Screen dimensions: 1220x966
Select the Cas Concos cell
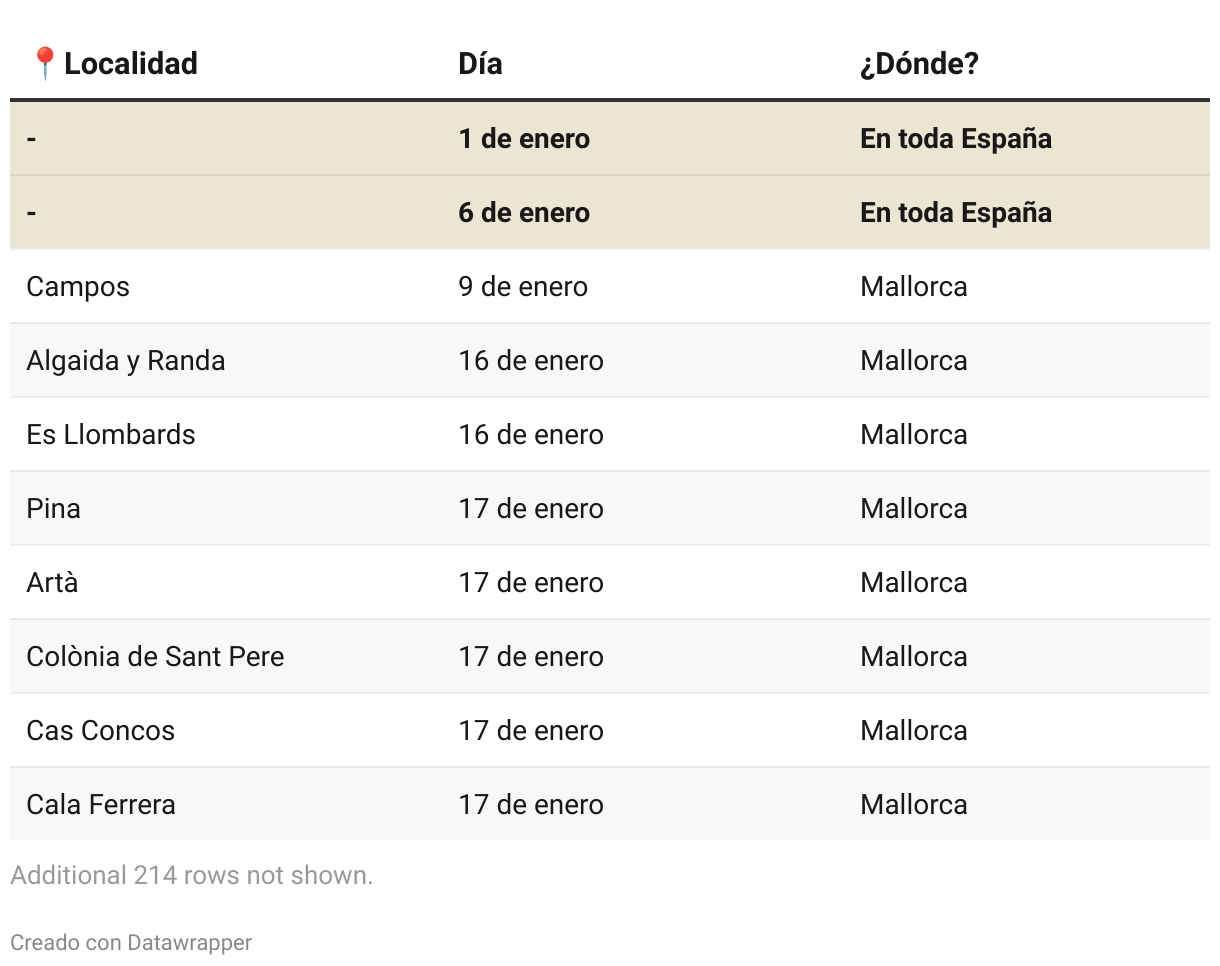pos(100,731)
